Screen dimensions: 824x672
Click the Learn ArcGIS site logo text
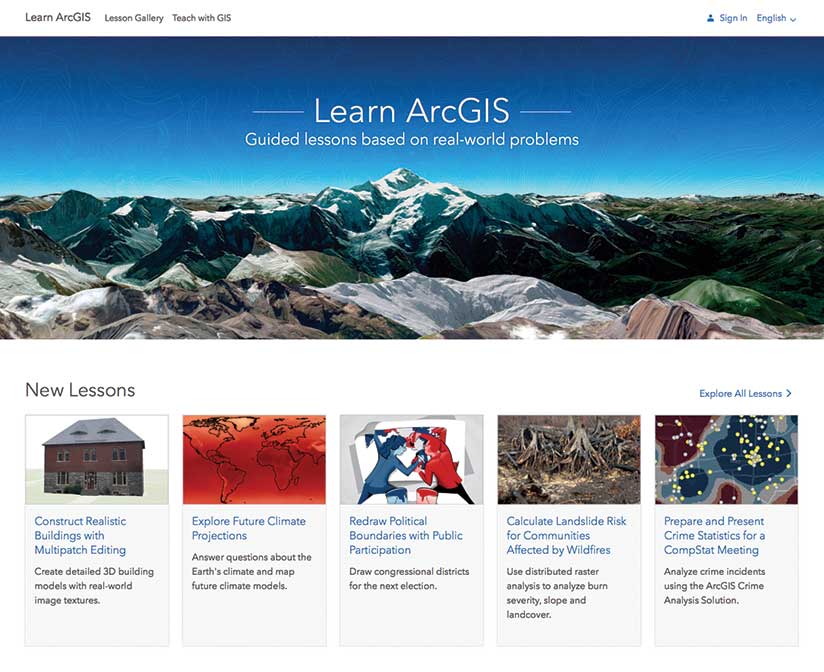click(x=58, y=17)
